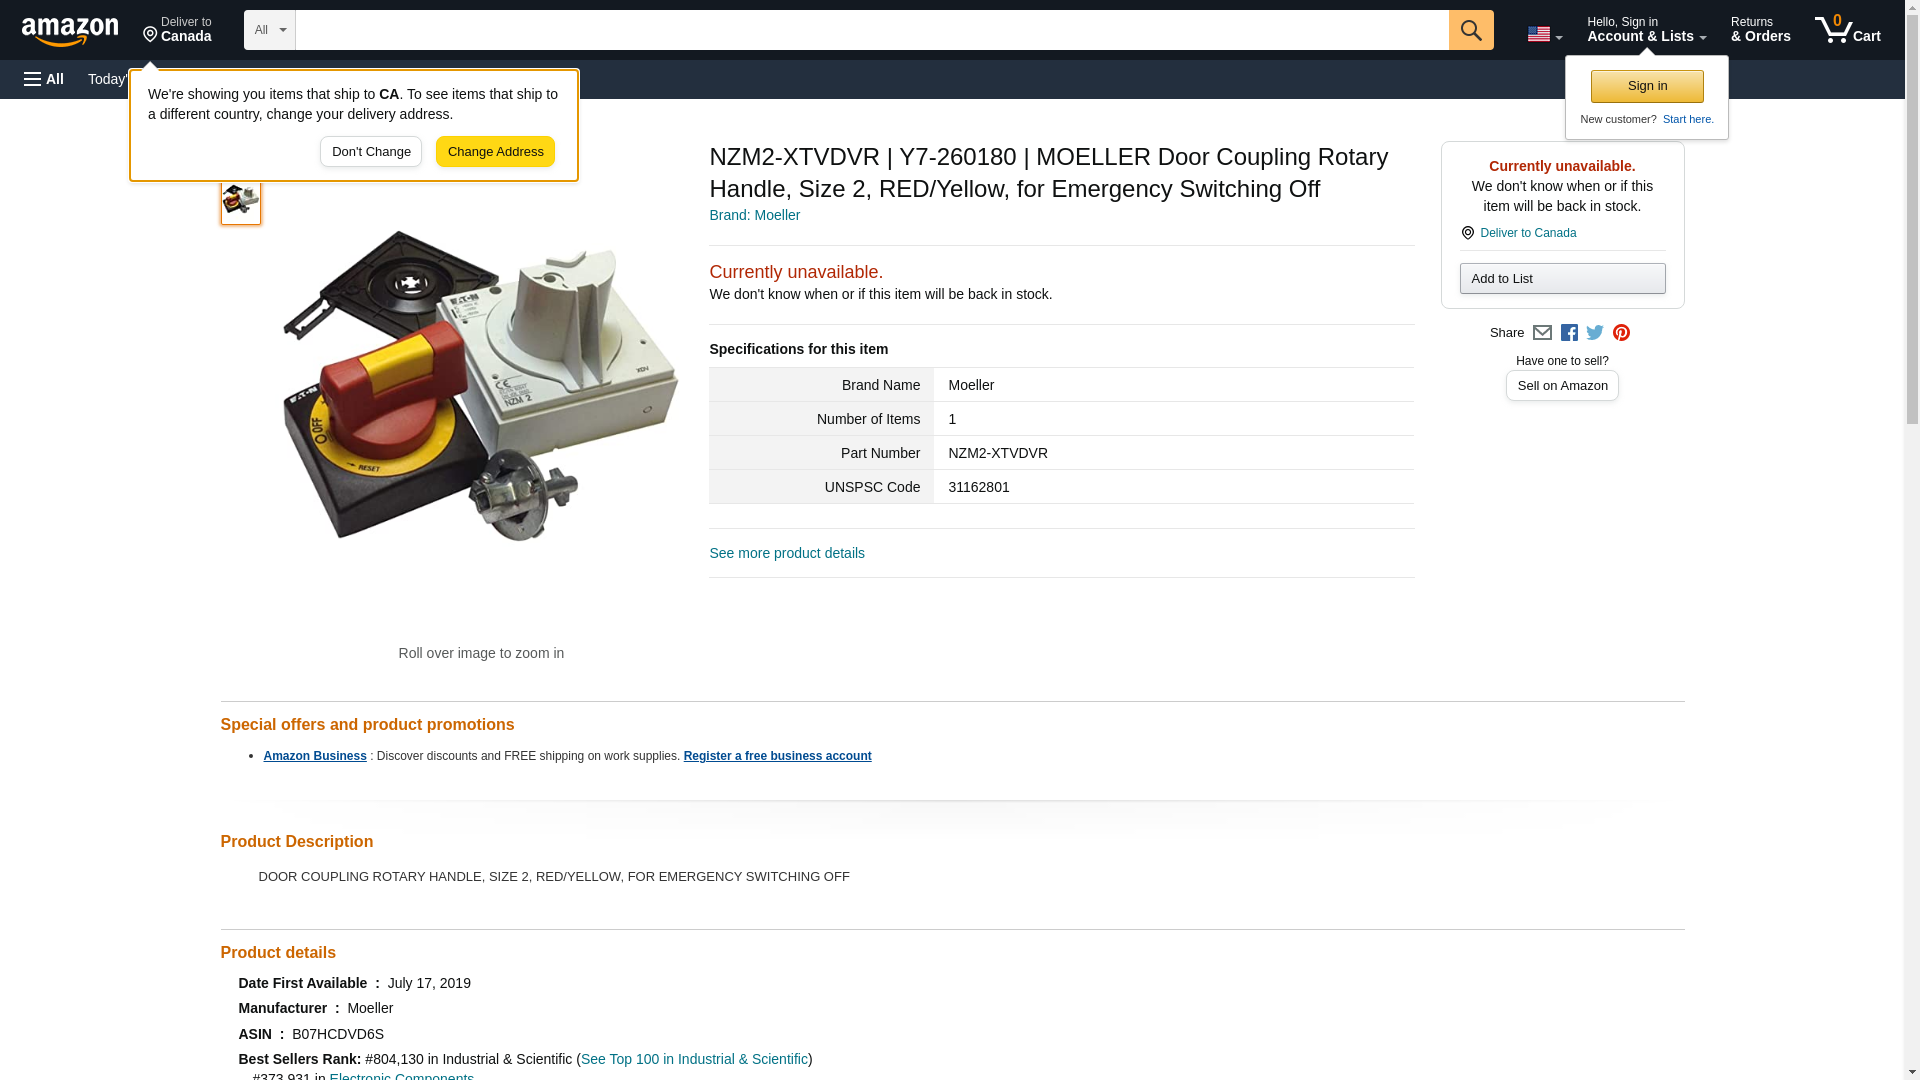Click the Change Address button
This screenshot has width=1920, height=1080.
click(x=495, y=152)
